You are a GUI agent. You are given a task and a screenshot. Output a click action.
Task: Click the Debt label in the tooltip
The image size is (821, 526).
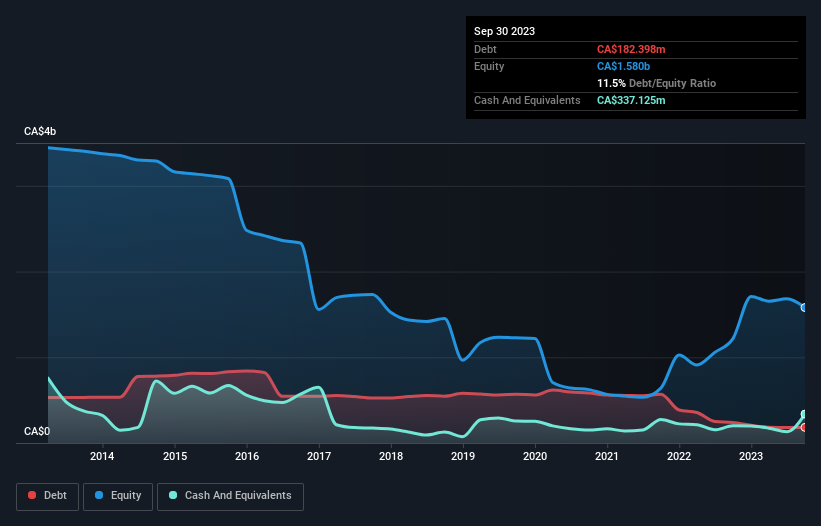[x=485, y=49]
